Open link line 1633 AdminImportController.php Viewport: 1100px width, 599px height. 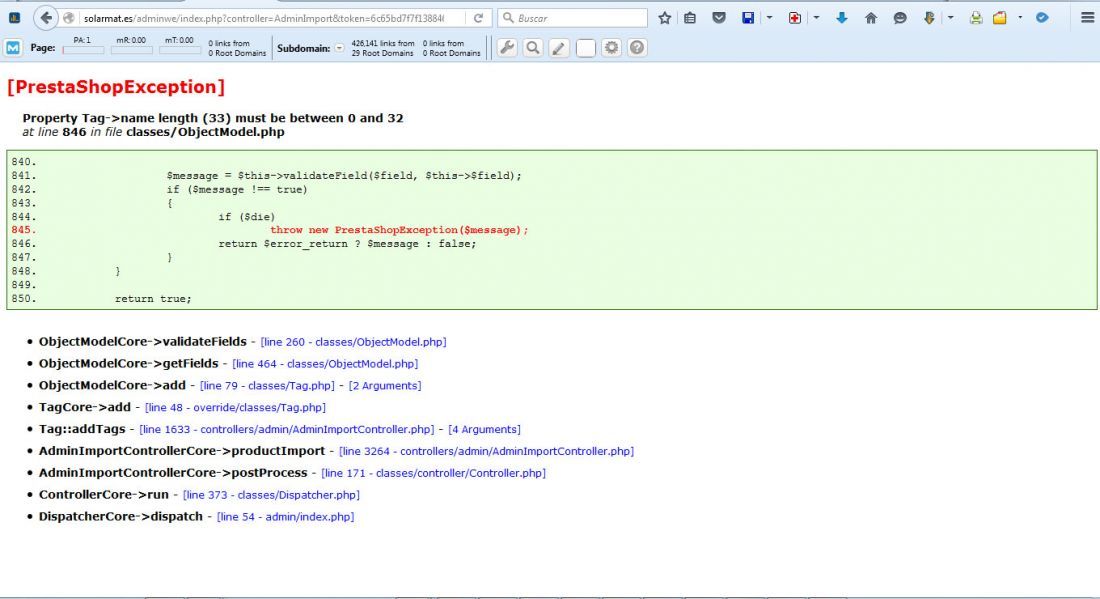(x=287, y=429)
